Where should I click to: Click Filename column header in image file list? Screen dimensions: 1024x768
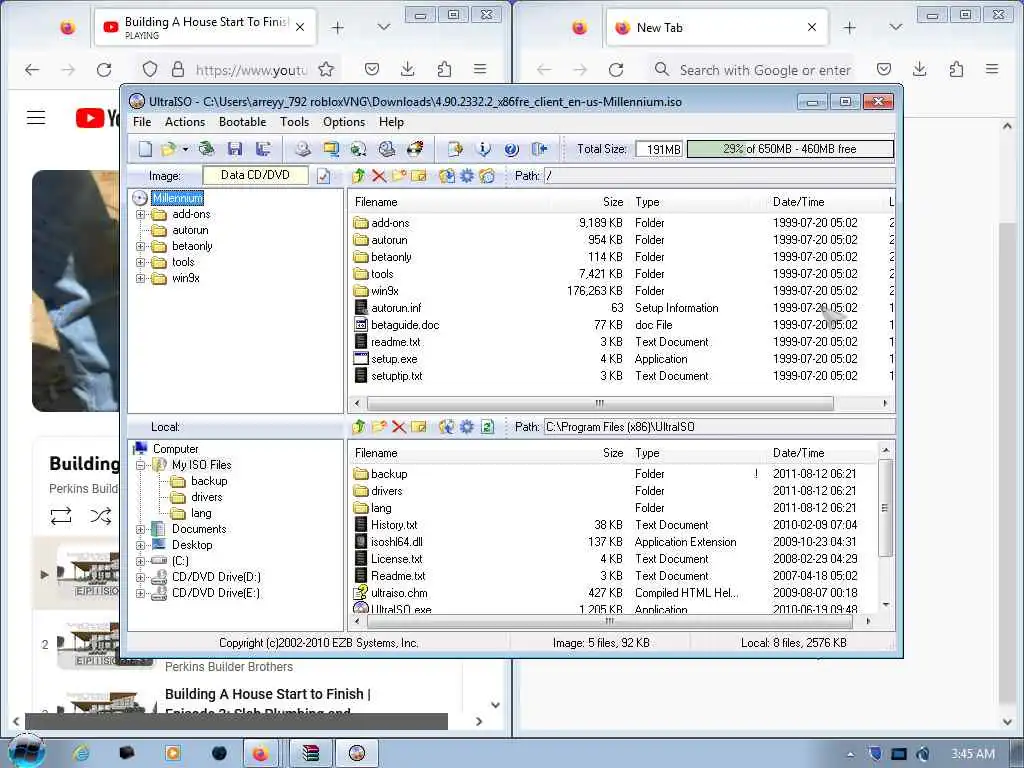(376, 202)
